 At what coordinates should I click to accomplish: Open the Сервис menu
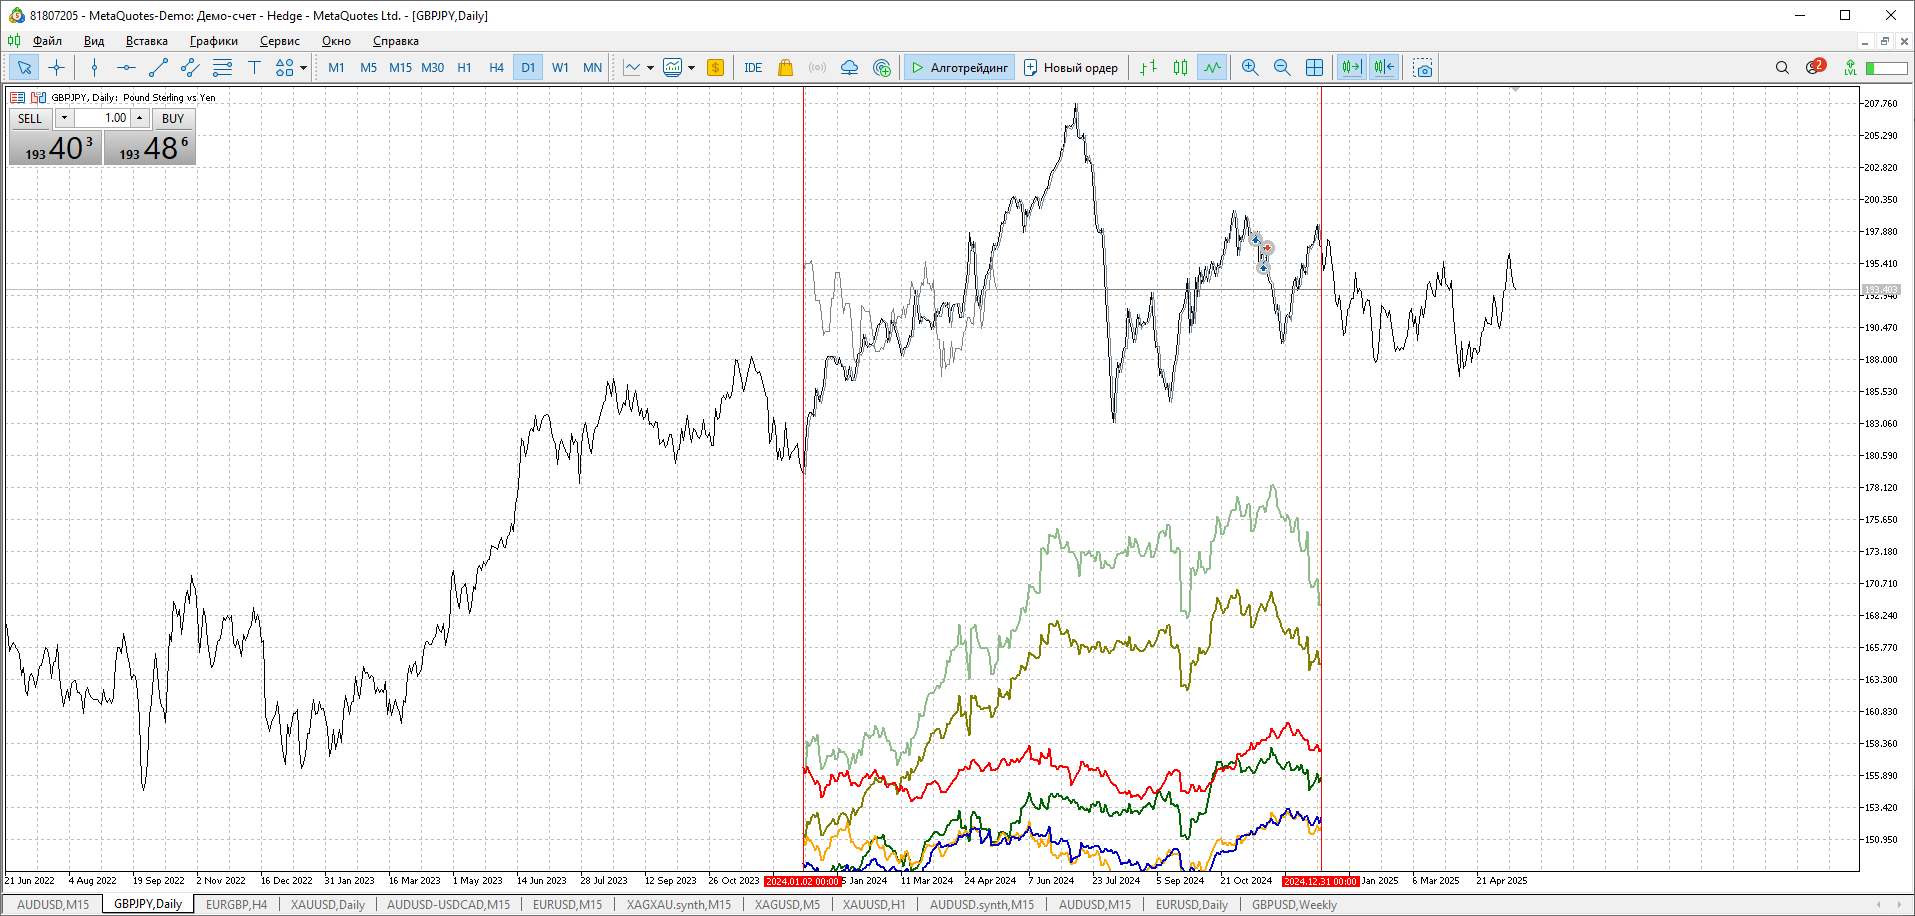[280, 41]
